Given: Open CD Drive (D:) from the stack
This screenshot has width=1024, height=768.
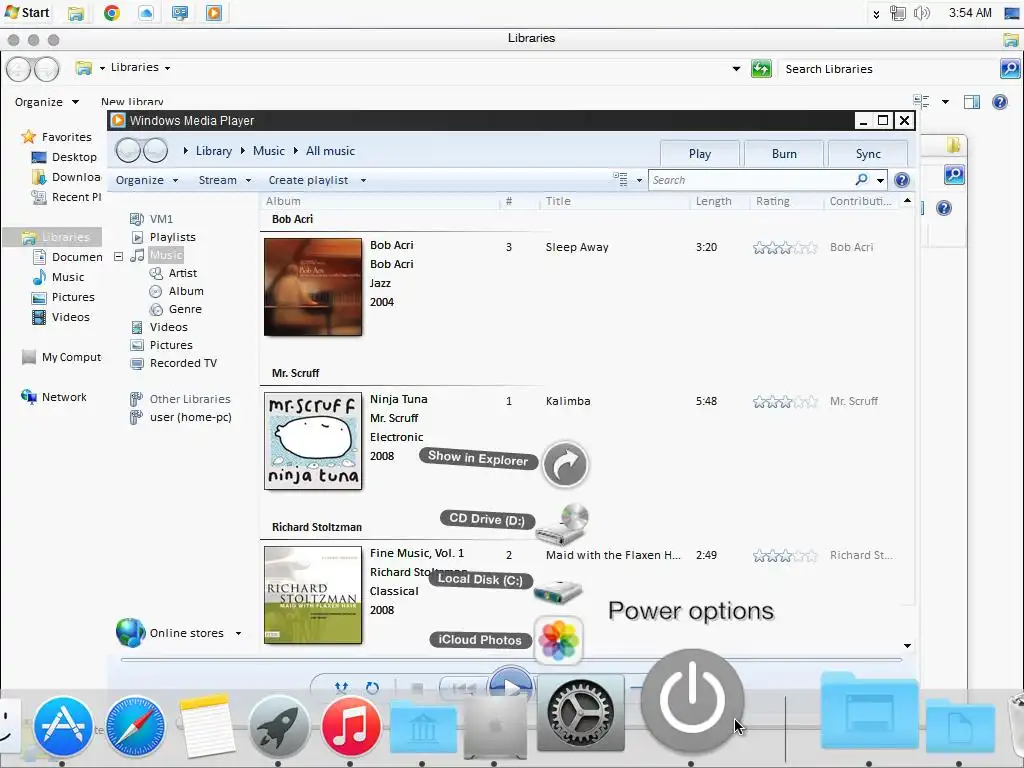Looking at the screenshot, I should coord(563,524).
